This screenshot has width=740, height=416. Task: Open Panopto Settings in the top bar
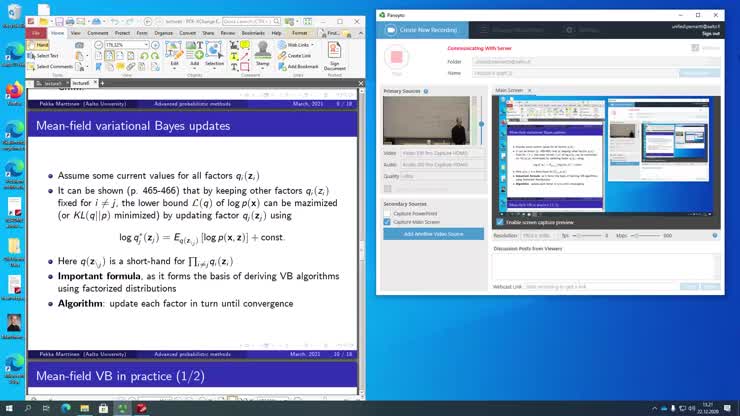click(583, 30)
